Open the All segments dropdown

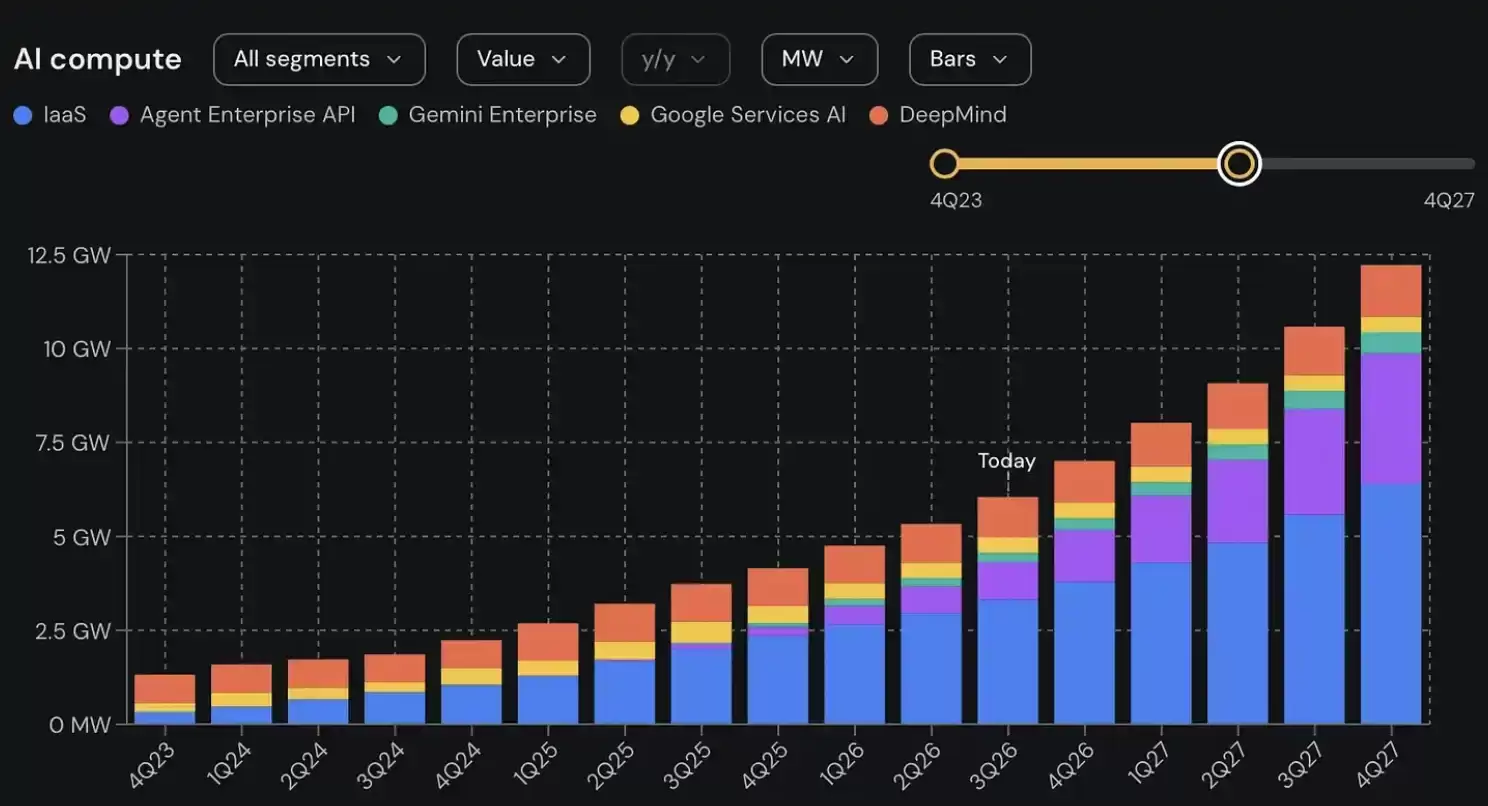[319, 59]
